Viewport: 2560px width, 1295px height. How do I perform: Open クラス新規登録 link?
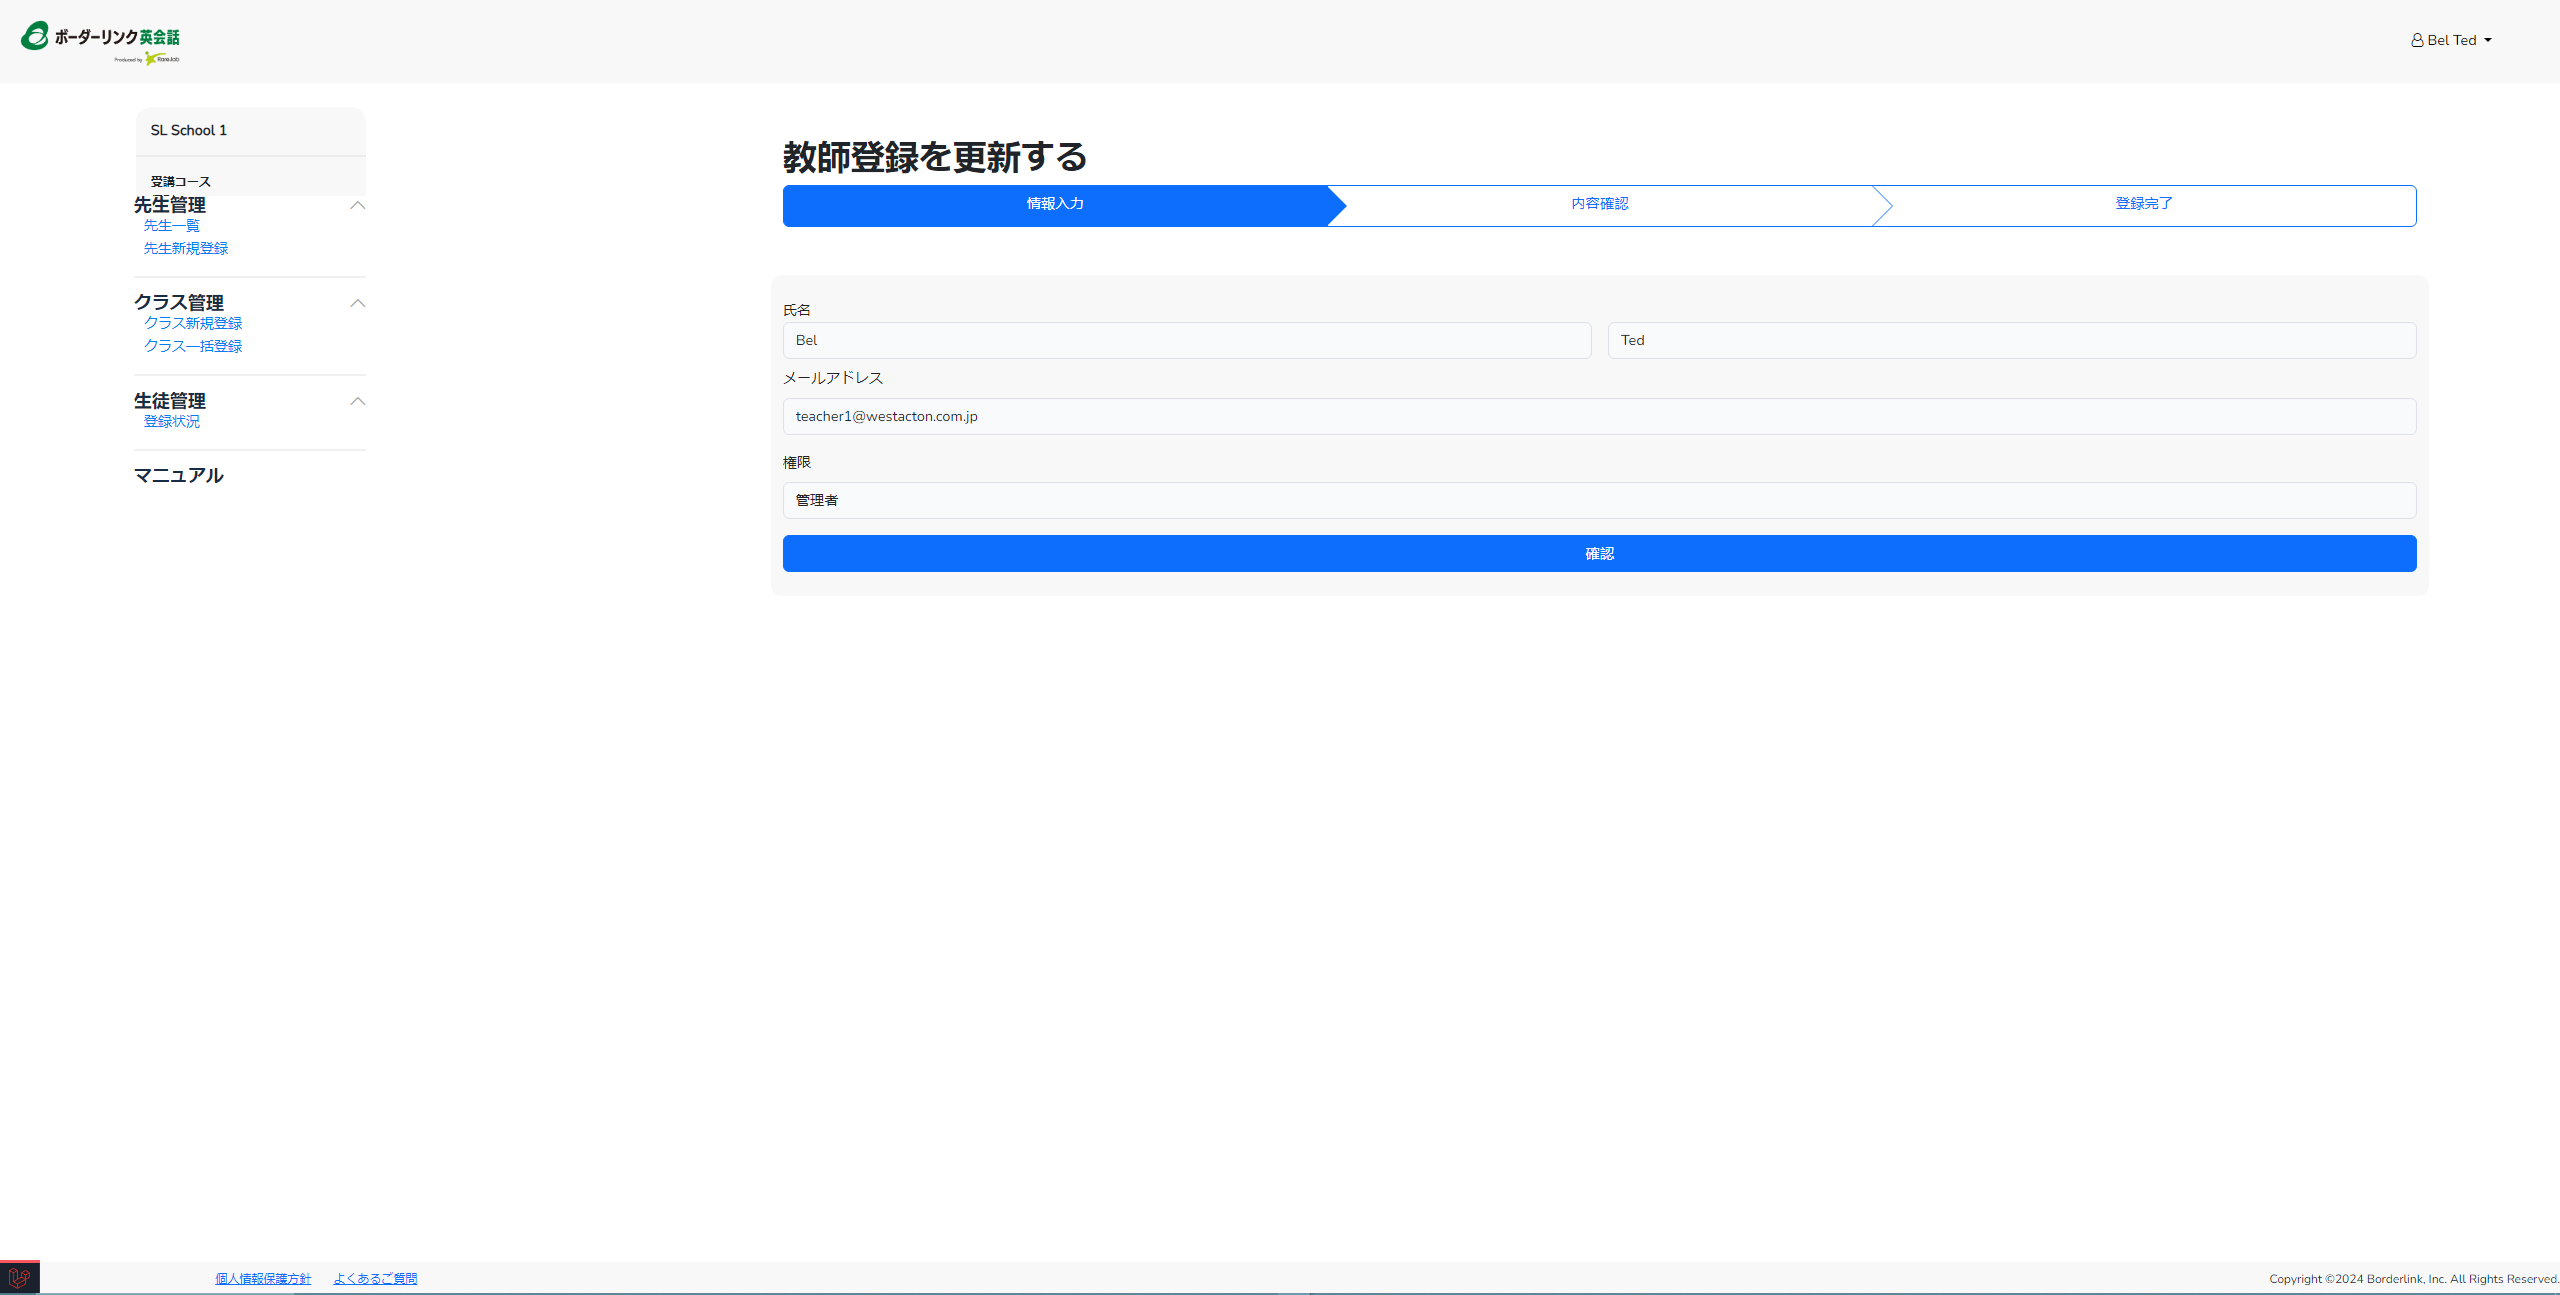pyautogui.click(x=193, y=324)
